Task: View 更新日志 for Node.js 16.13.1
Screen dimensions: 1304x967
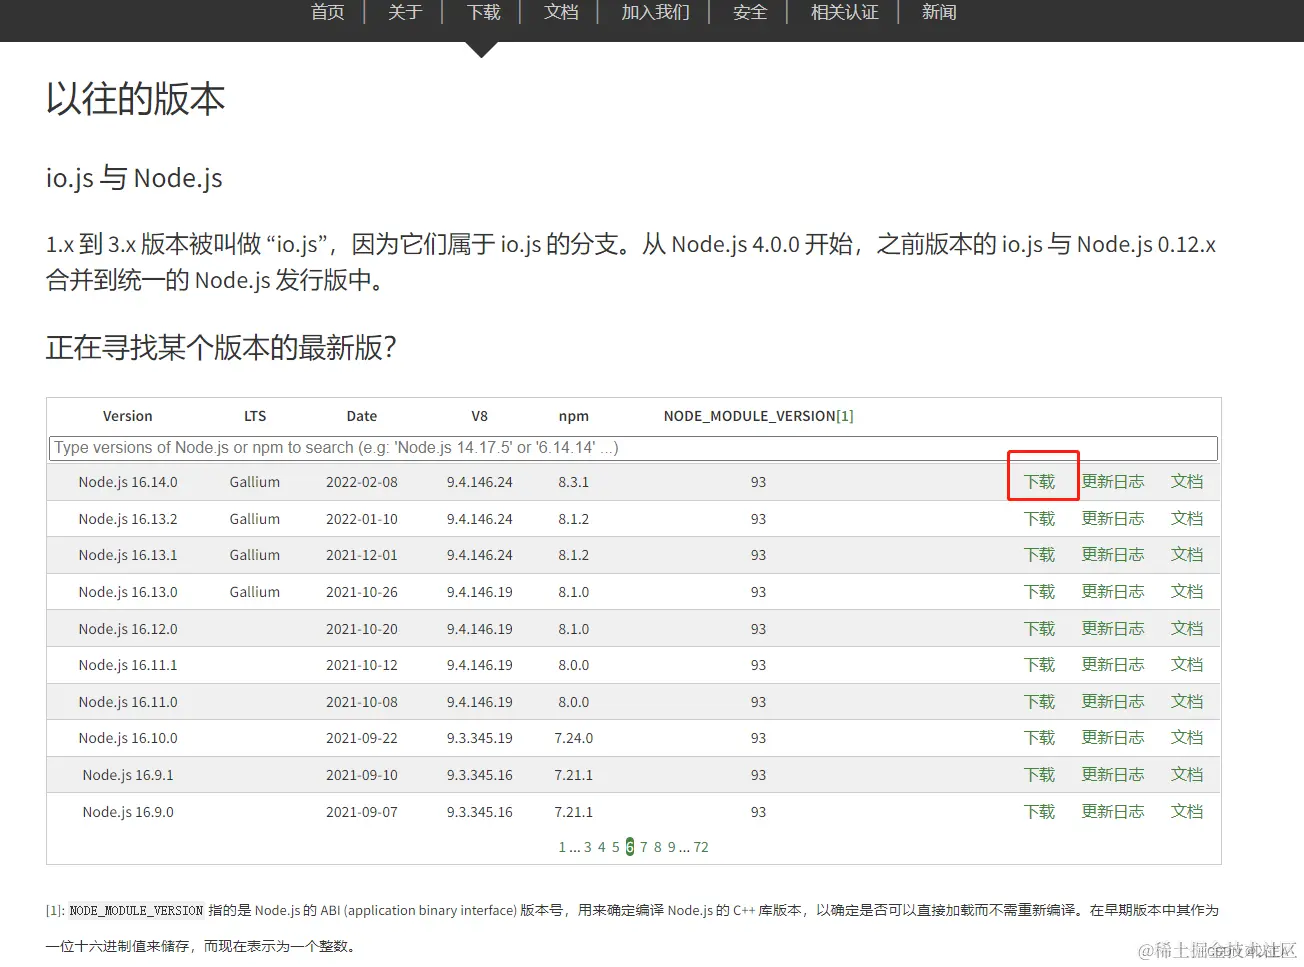Action: pos(1112,555)
